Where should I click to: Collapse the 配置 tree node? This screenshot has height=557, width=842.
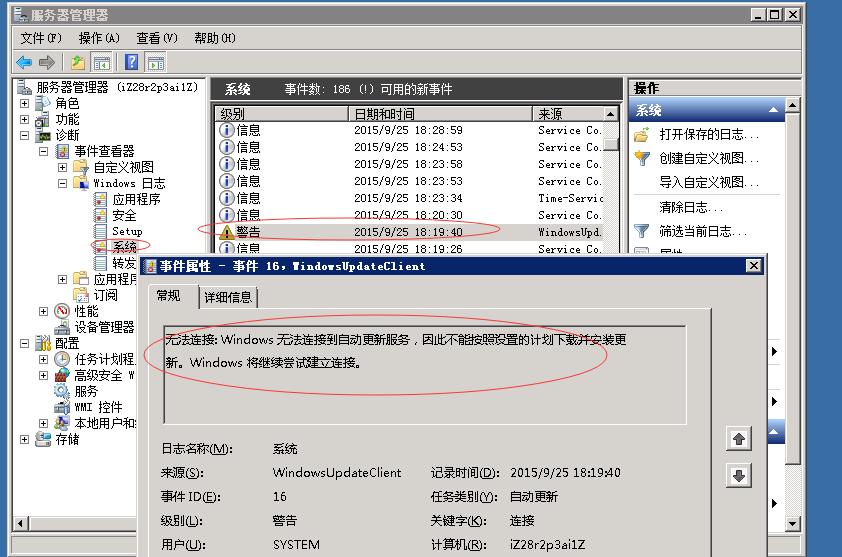[x=24, y=343]
